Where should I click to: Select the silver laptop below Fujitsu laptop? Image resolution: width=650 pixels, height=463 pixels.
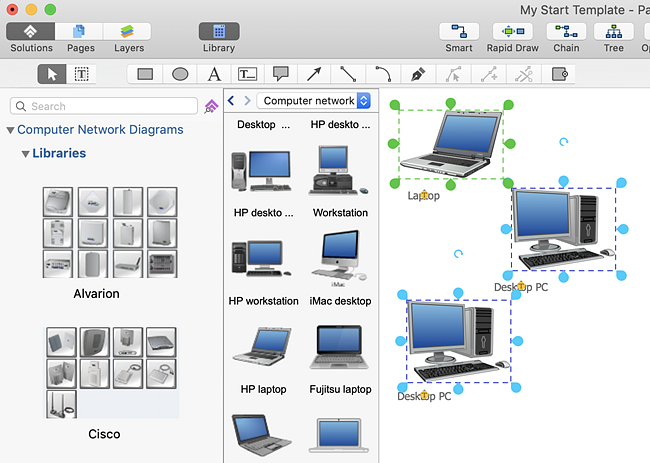pyautogui.click(x=339, y=435)
